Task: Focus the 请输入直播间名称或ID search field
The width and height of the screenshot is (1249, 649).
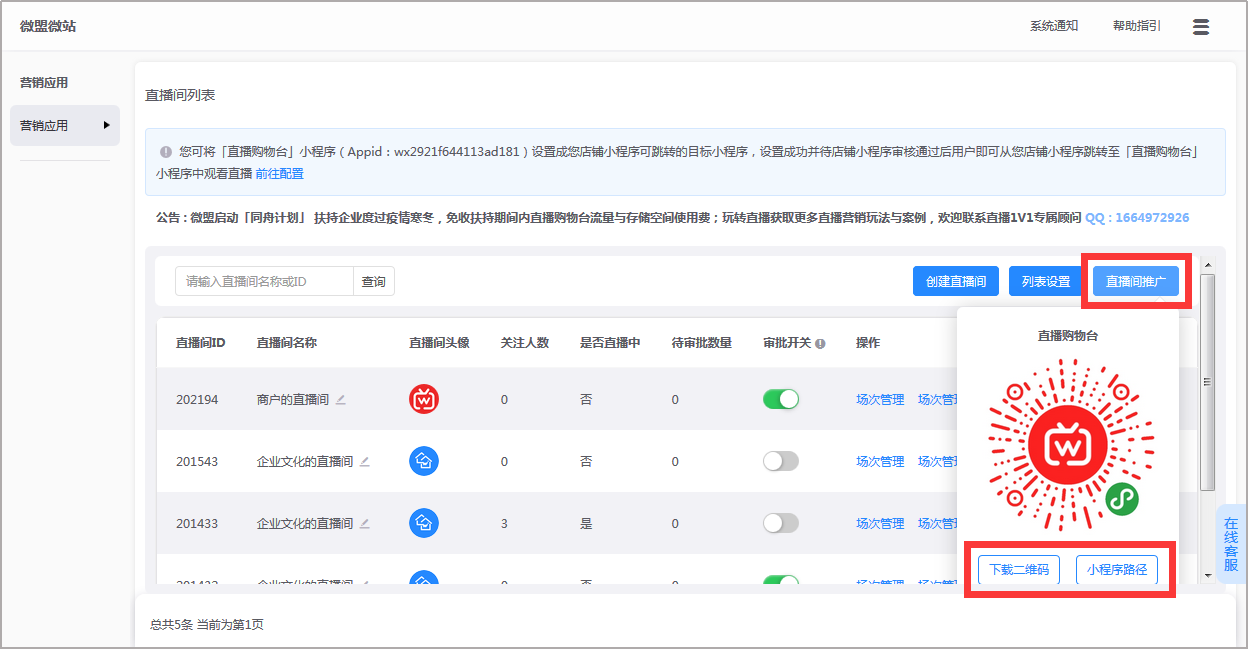Action: 265,282
